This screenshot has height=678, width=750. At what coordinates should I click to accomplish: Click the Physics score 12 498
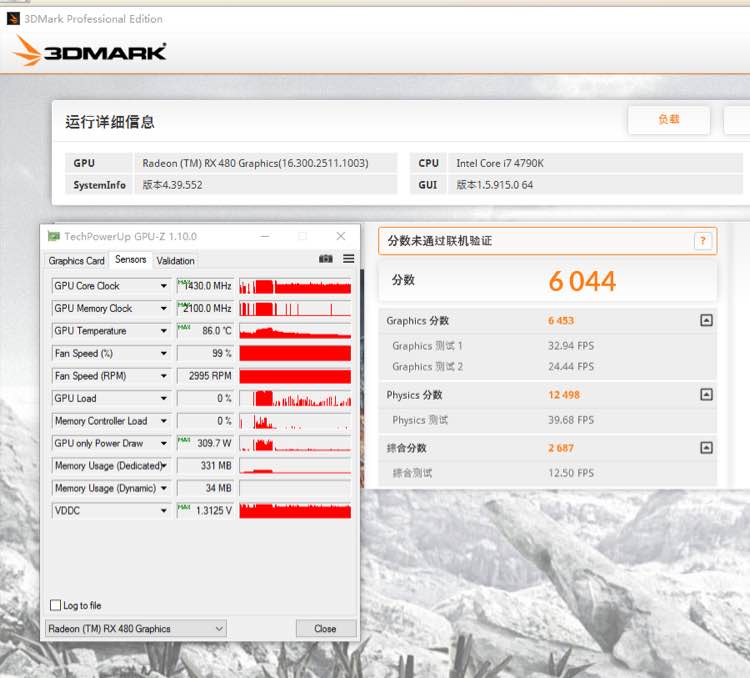(x=563, y=395)
